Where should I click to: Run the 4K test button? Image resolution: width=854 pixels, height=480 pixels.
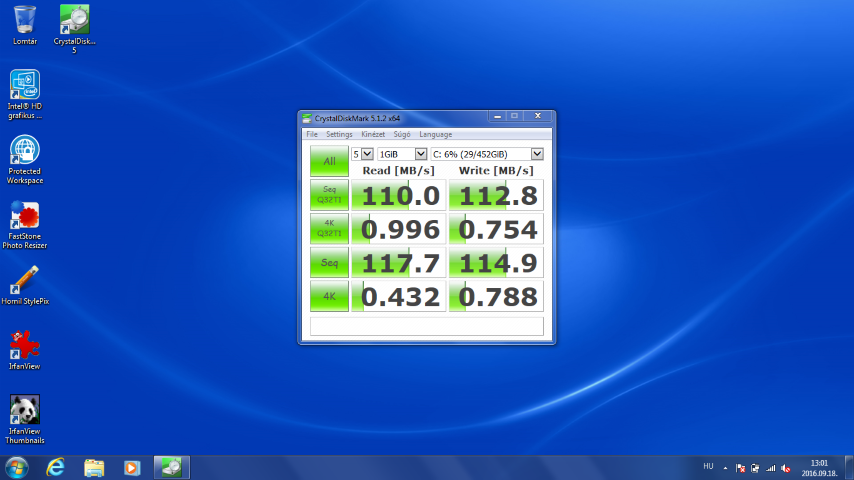pyautogui.click(x=329, y=296)
